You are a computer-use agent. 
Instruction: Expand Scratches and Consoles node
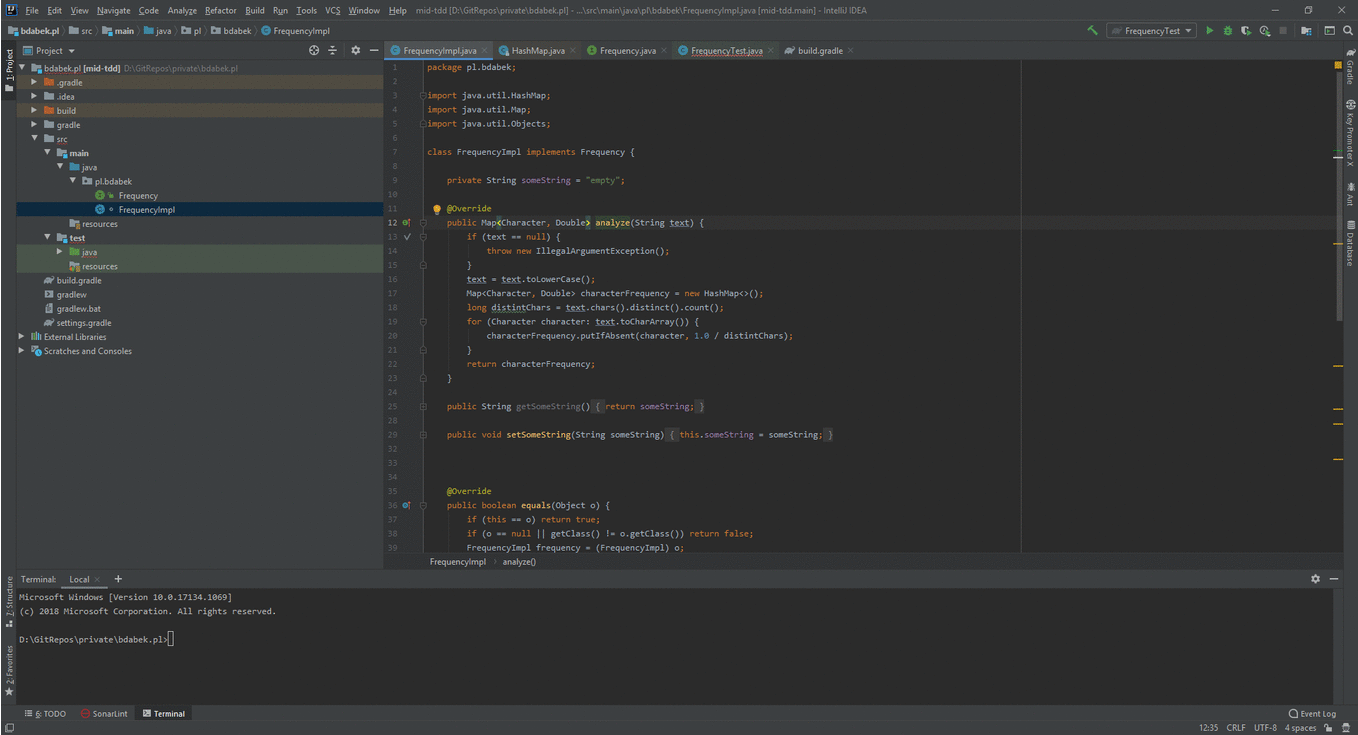(22, 351)
